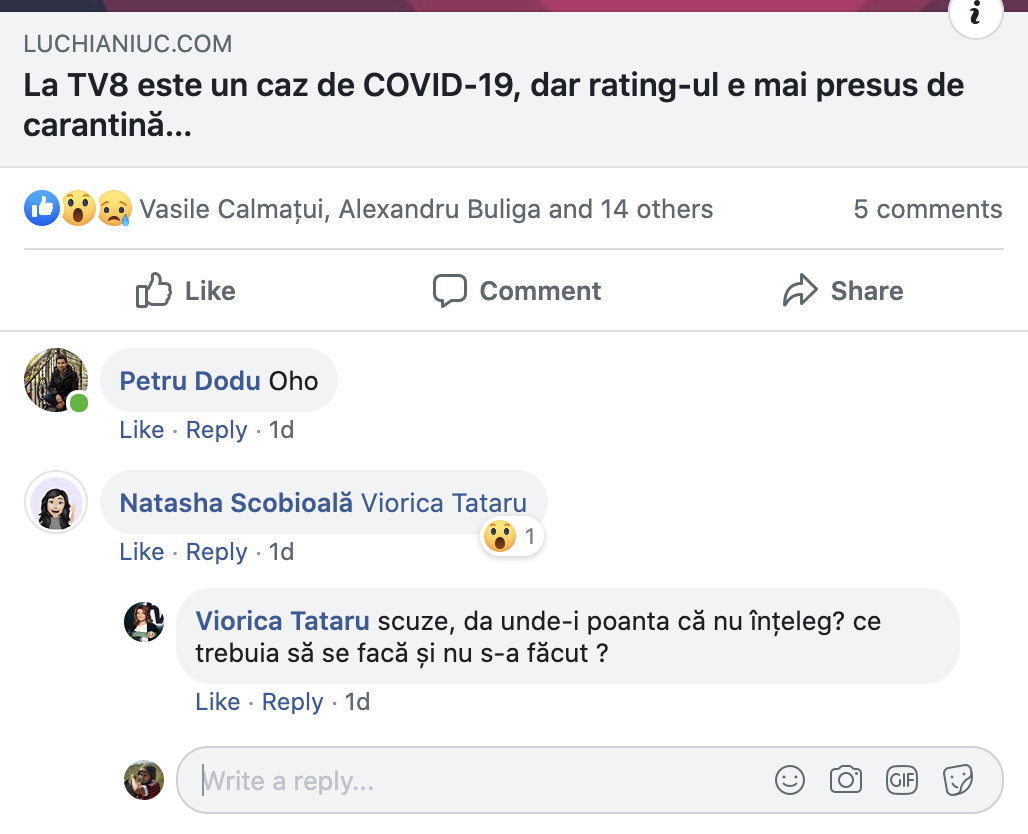Click the wow reaction on Natasha's comment
The width and height of the screenshot is (1028, 834).
(499, 537)
